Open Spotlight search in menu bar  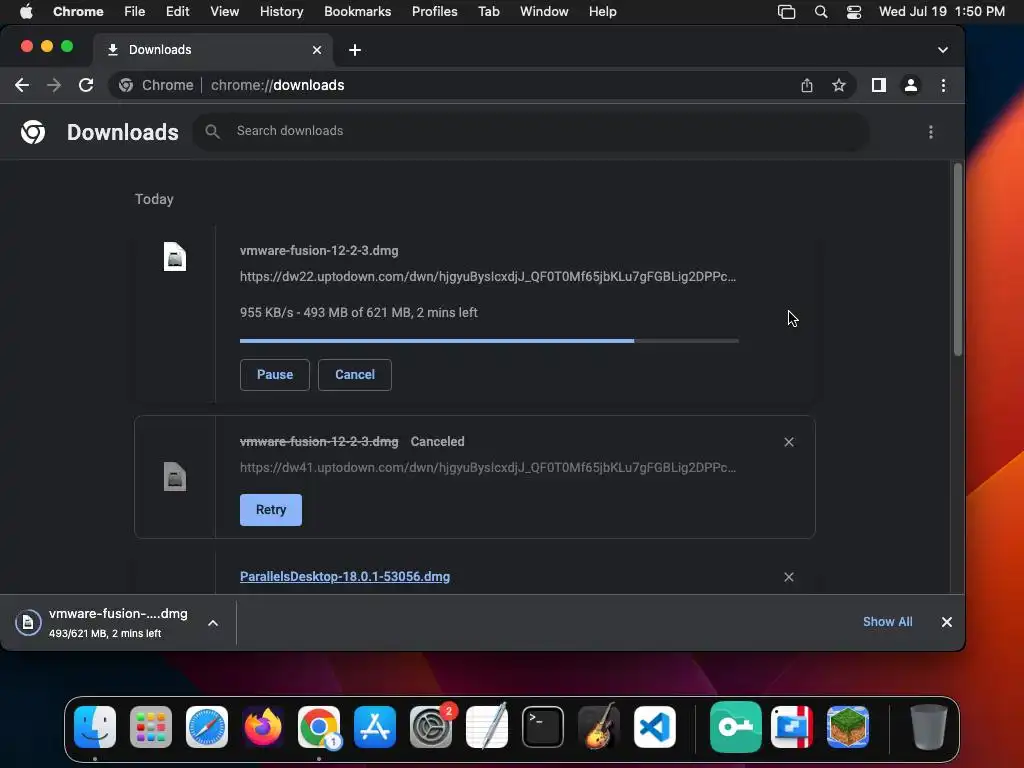(x=821, y=12)
